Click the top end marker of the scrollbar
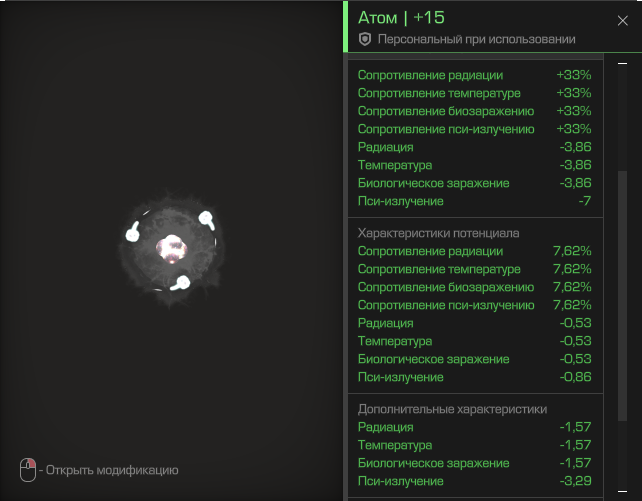 622,63
